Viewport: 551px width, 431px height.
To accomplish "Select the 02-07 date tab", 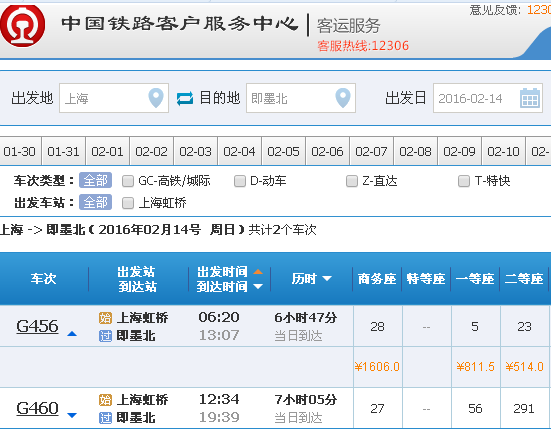I will (x=371, y=151).
